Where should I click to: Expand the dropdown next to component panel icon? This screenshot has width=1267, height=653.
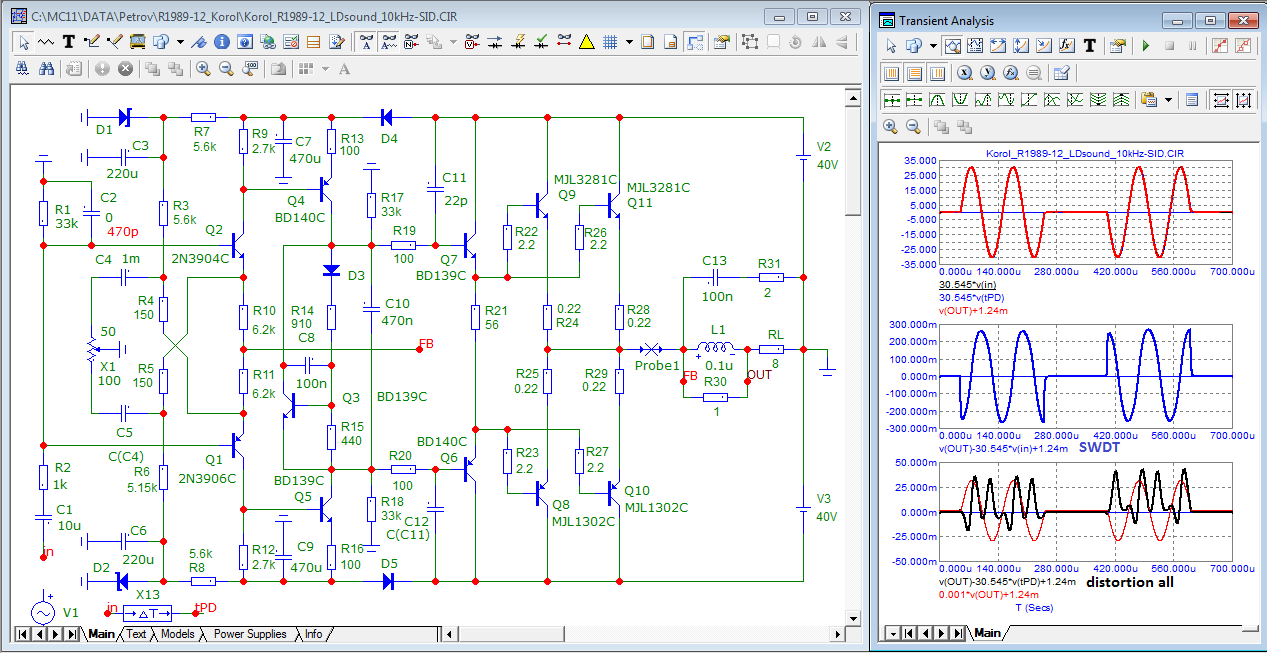point(180,42)
